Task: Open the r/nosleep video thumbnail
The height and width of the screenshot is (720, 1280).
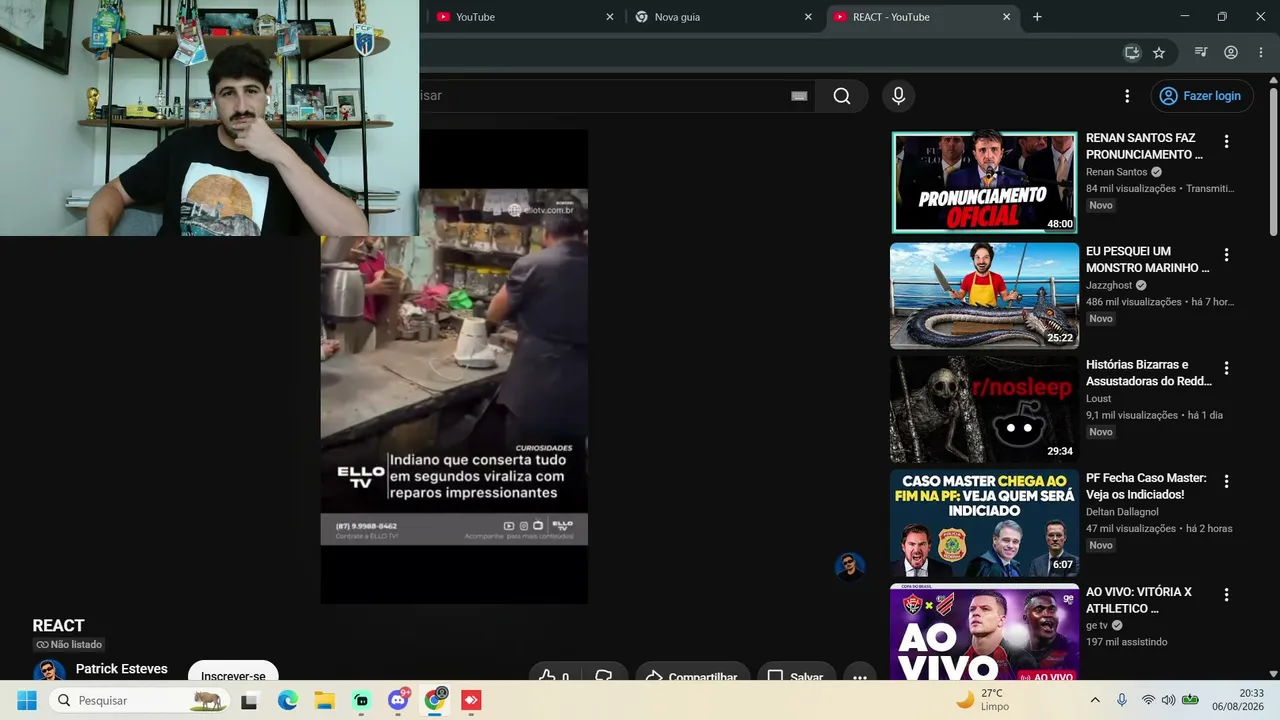Action: pyautogui.click(x=985, y=409)
